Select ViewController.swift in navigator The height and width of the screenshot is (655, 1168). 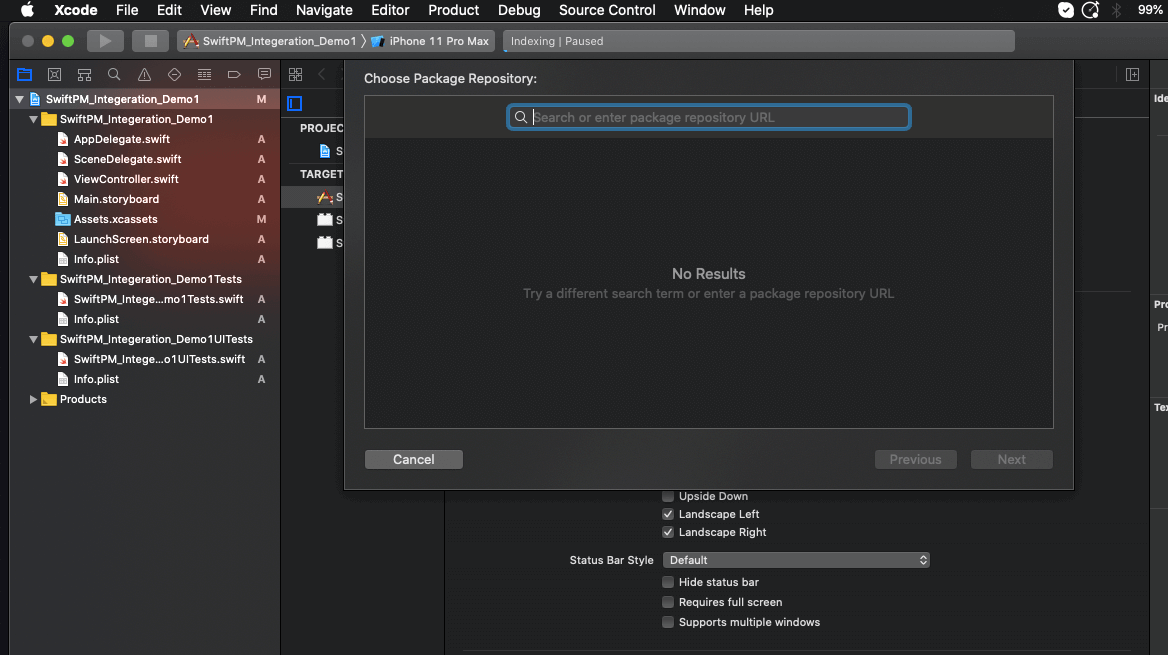(x=126, y=180)
